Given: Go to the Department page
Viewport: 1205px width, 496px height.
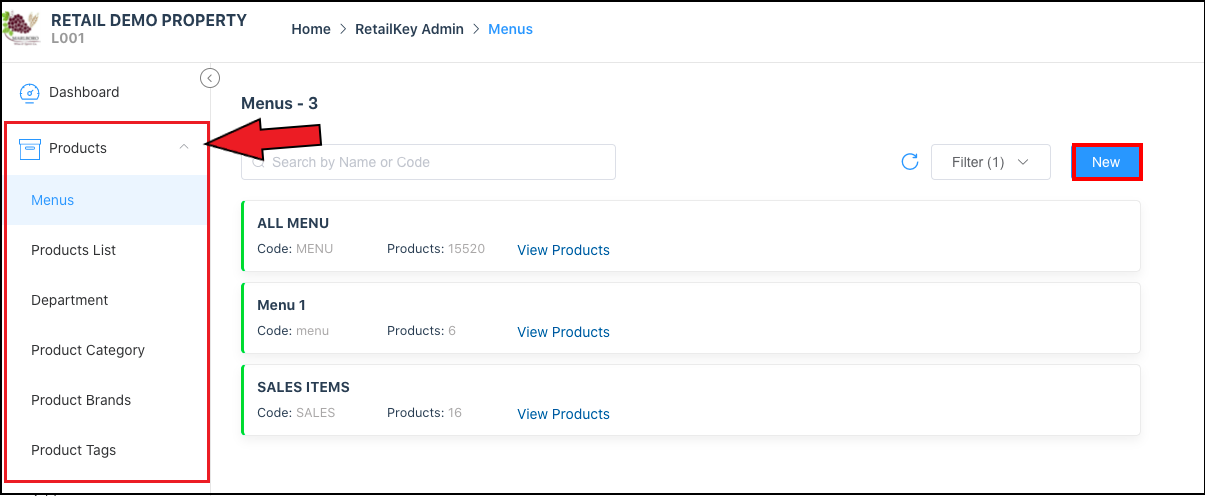Looking at the screenshot, I should (69, 300).
